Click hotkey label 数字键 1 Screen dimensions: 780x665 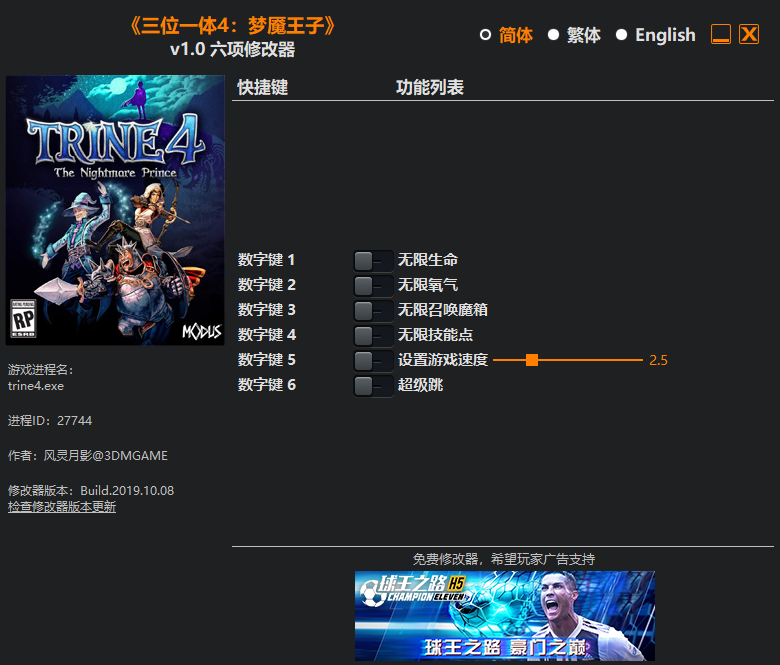pos(267,260)
